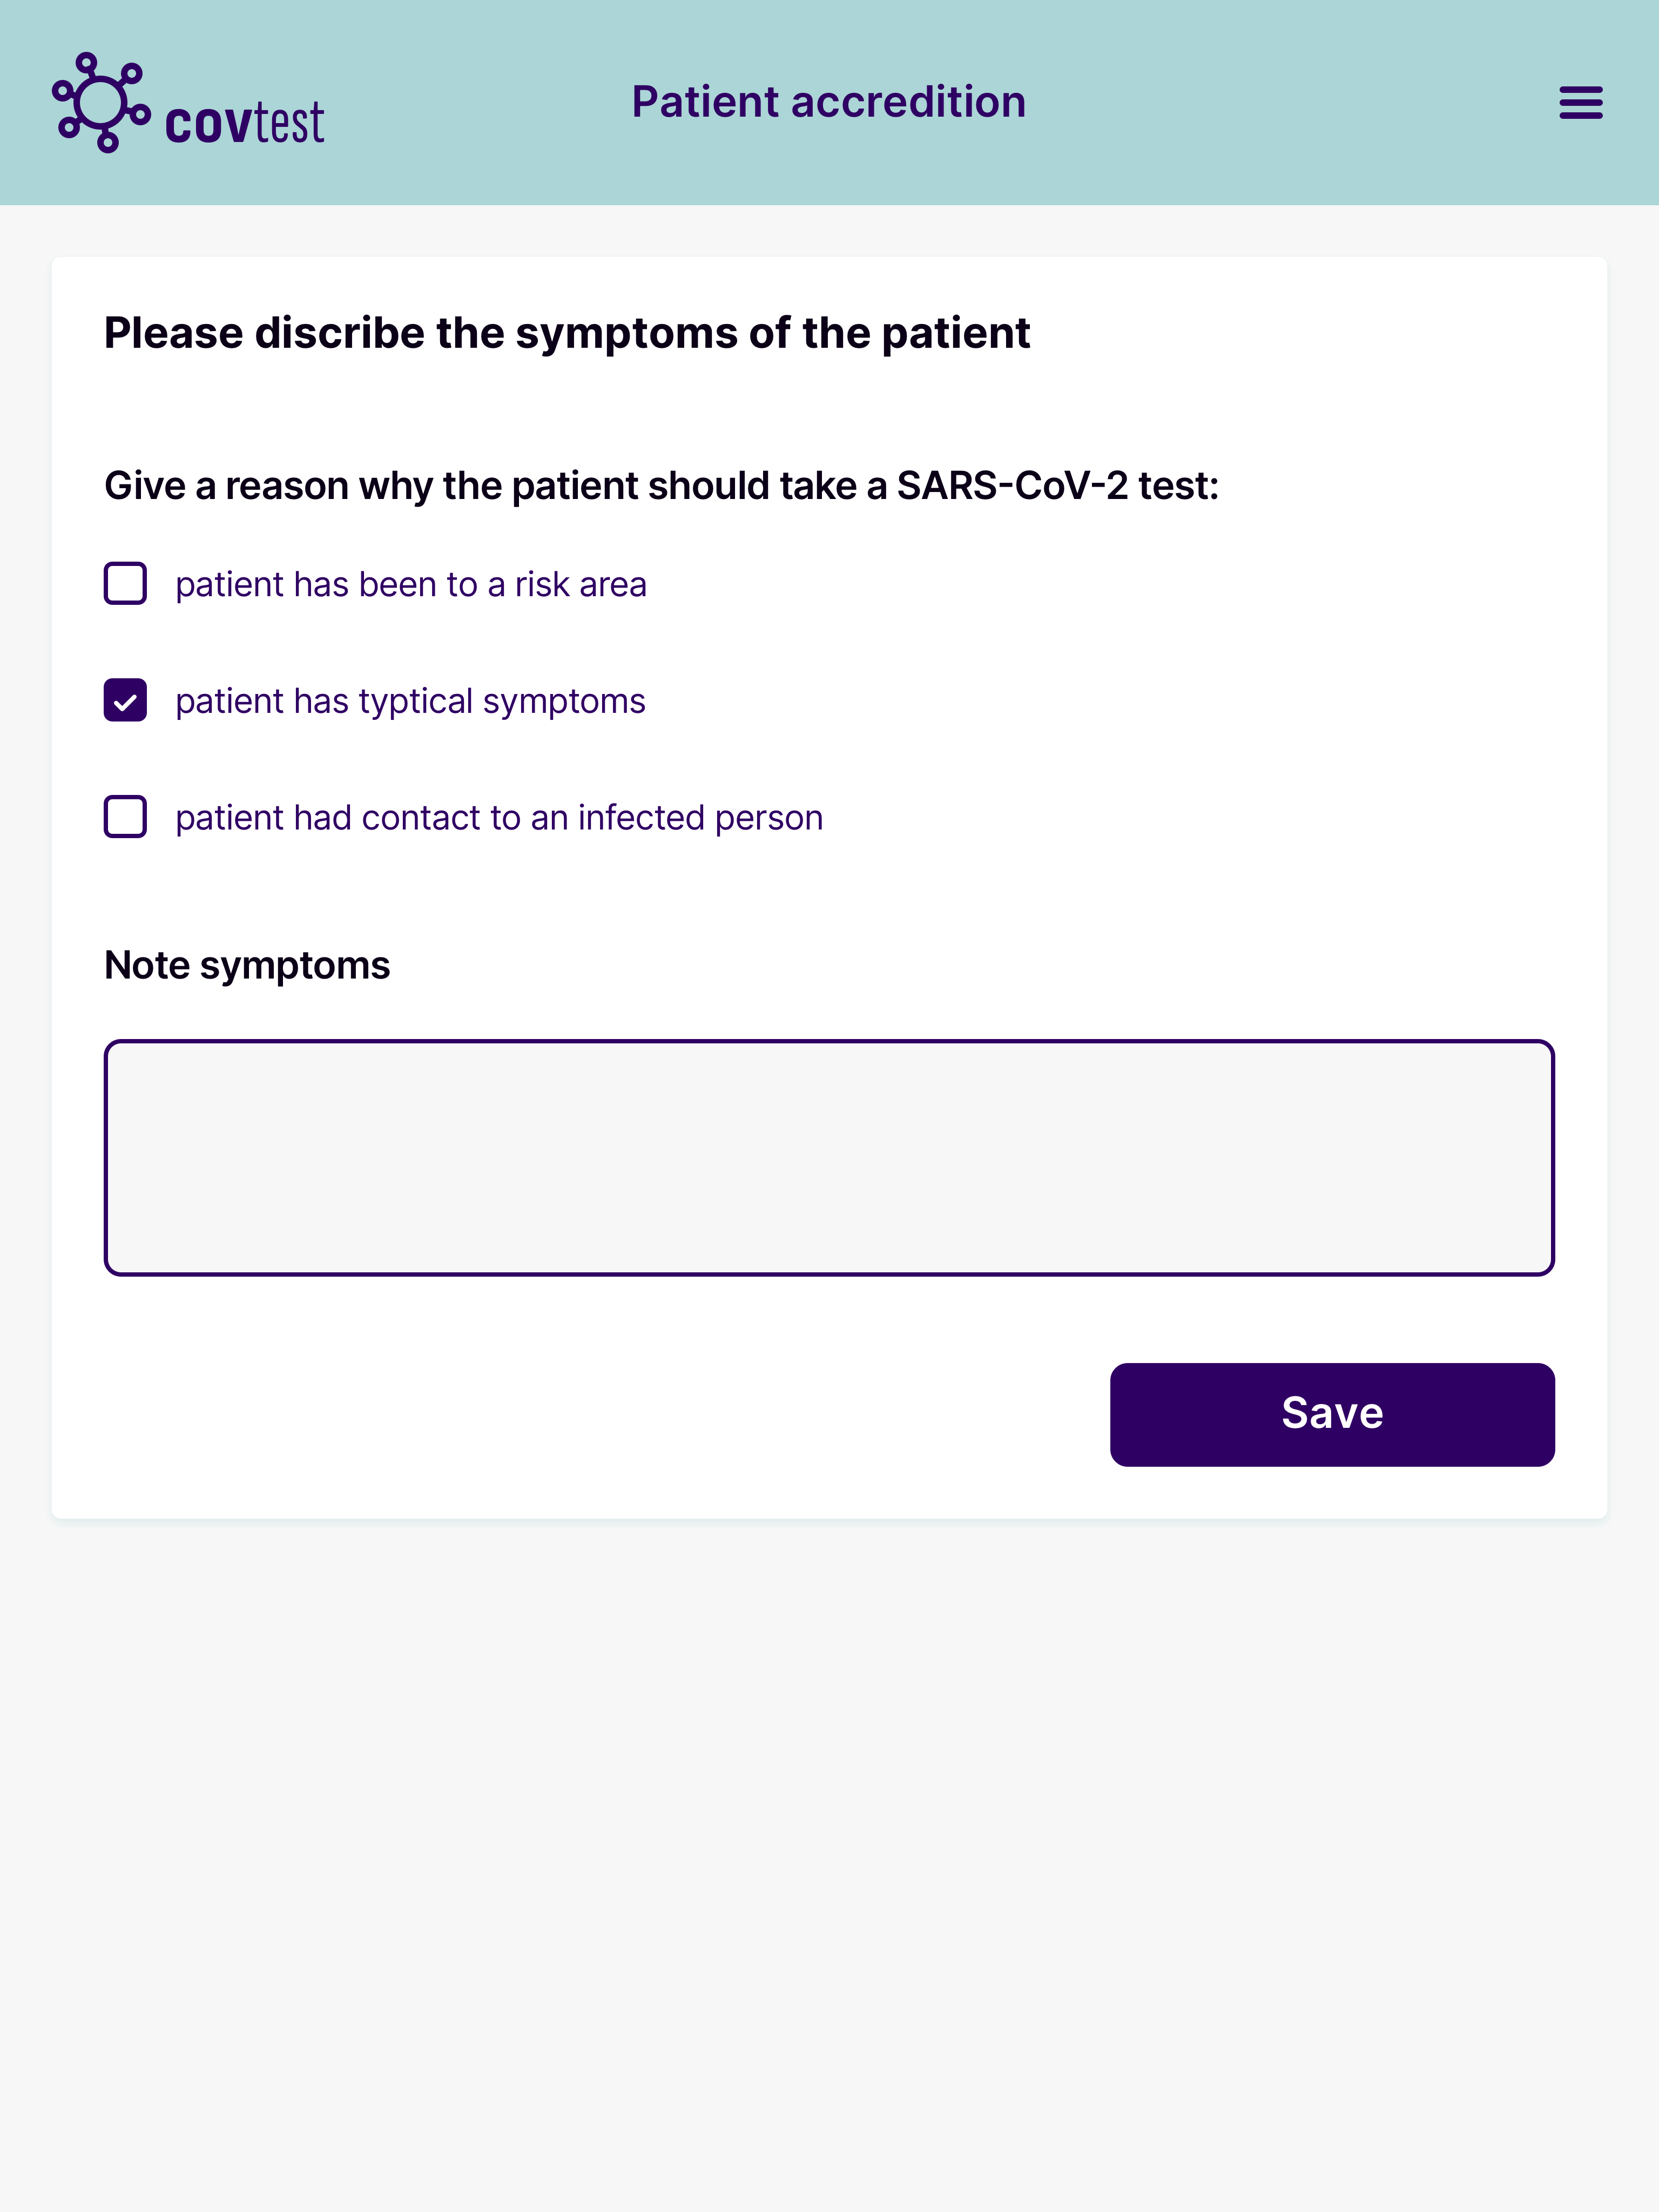Tick the infected person contact checkbox

click(x=125, y=817)
